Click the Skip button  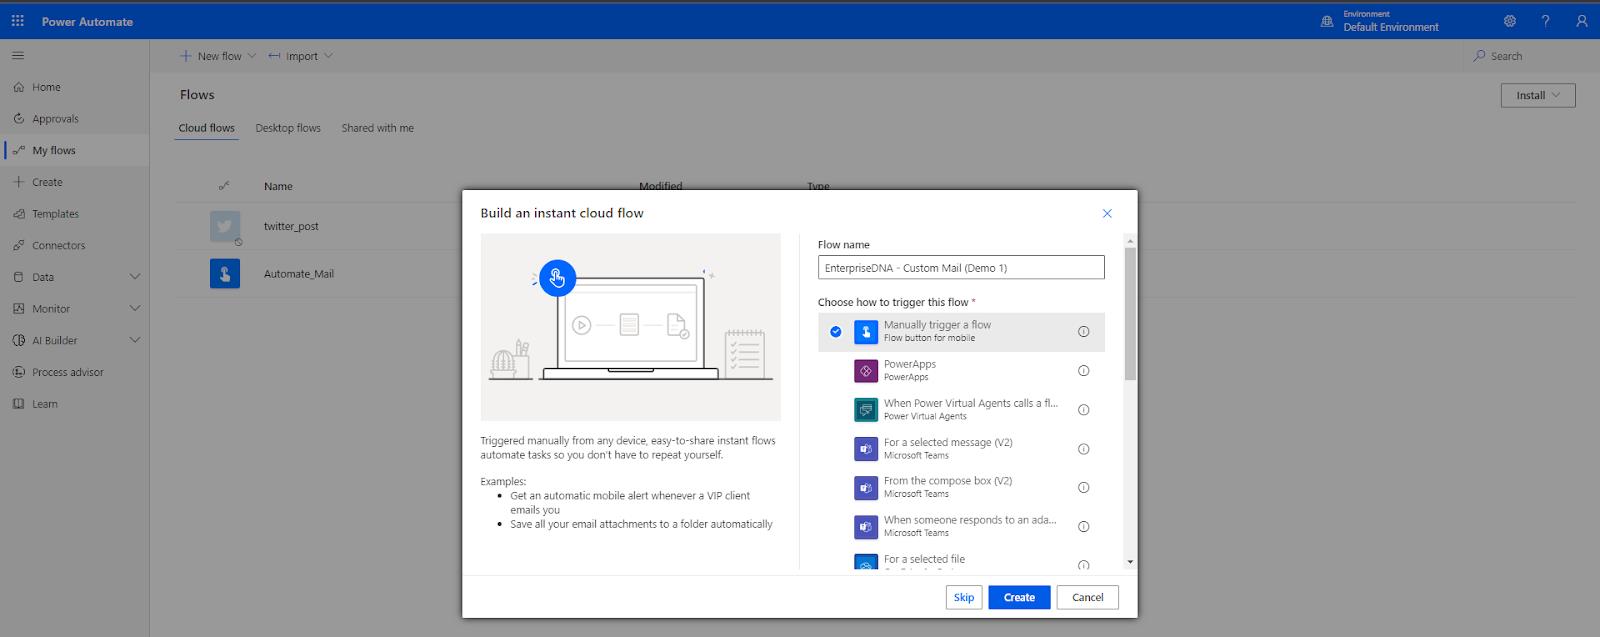coord(964,597)
